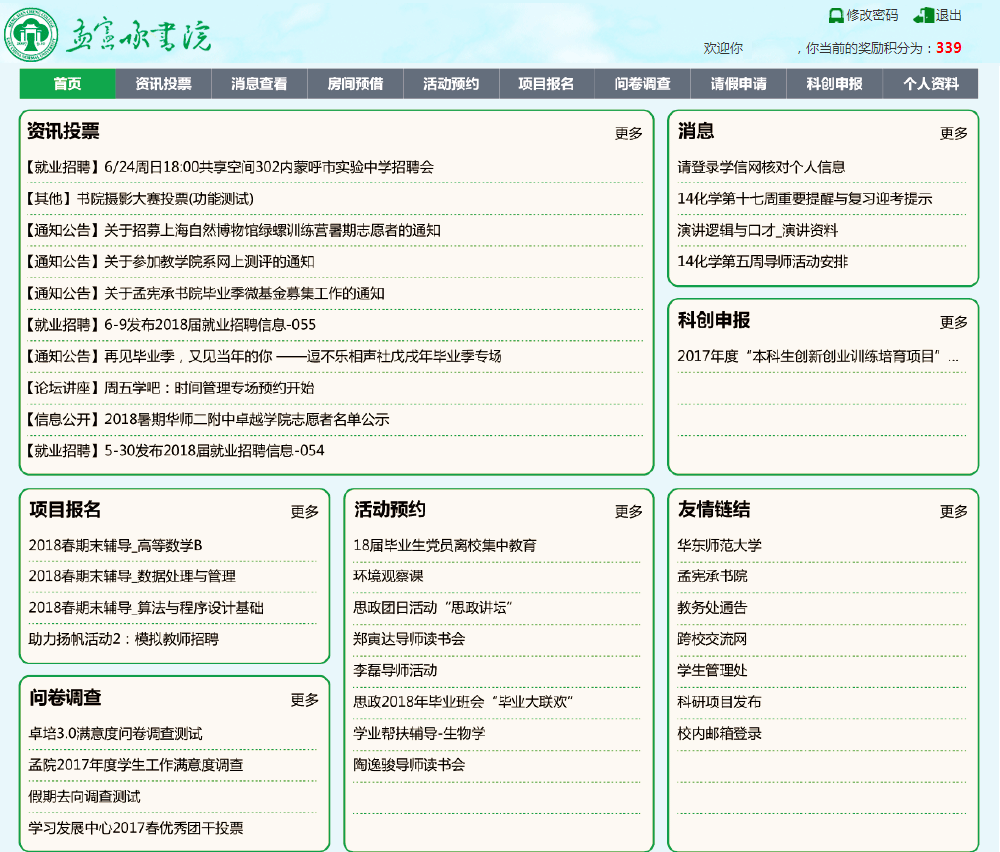Viewport: 1000px width, 852px height.
Task: Open the 资讯投票 menu tab
Action: (163, 84)
